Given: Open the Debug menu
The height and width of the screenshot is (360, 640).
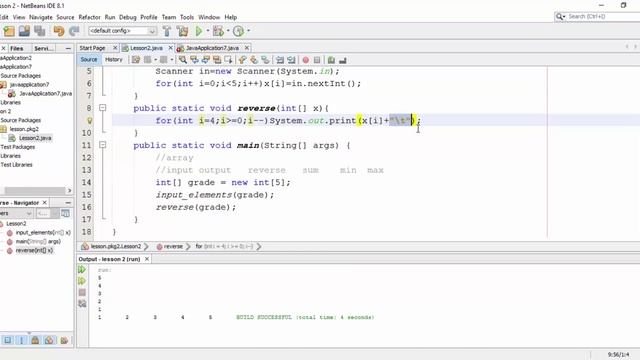Looking at the screenshot, I should pyautogui.click(x=128, y=17).
